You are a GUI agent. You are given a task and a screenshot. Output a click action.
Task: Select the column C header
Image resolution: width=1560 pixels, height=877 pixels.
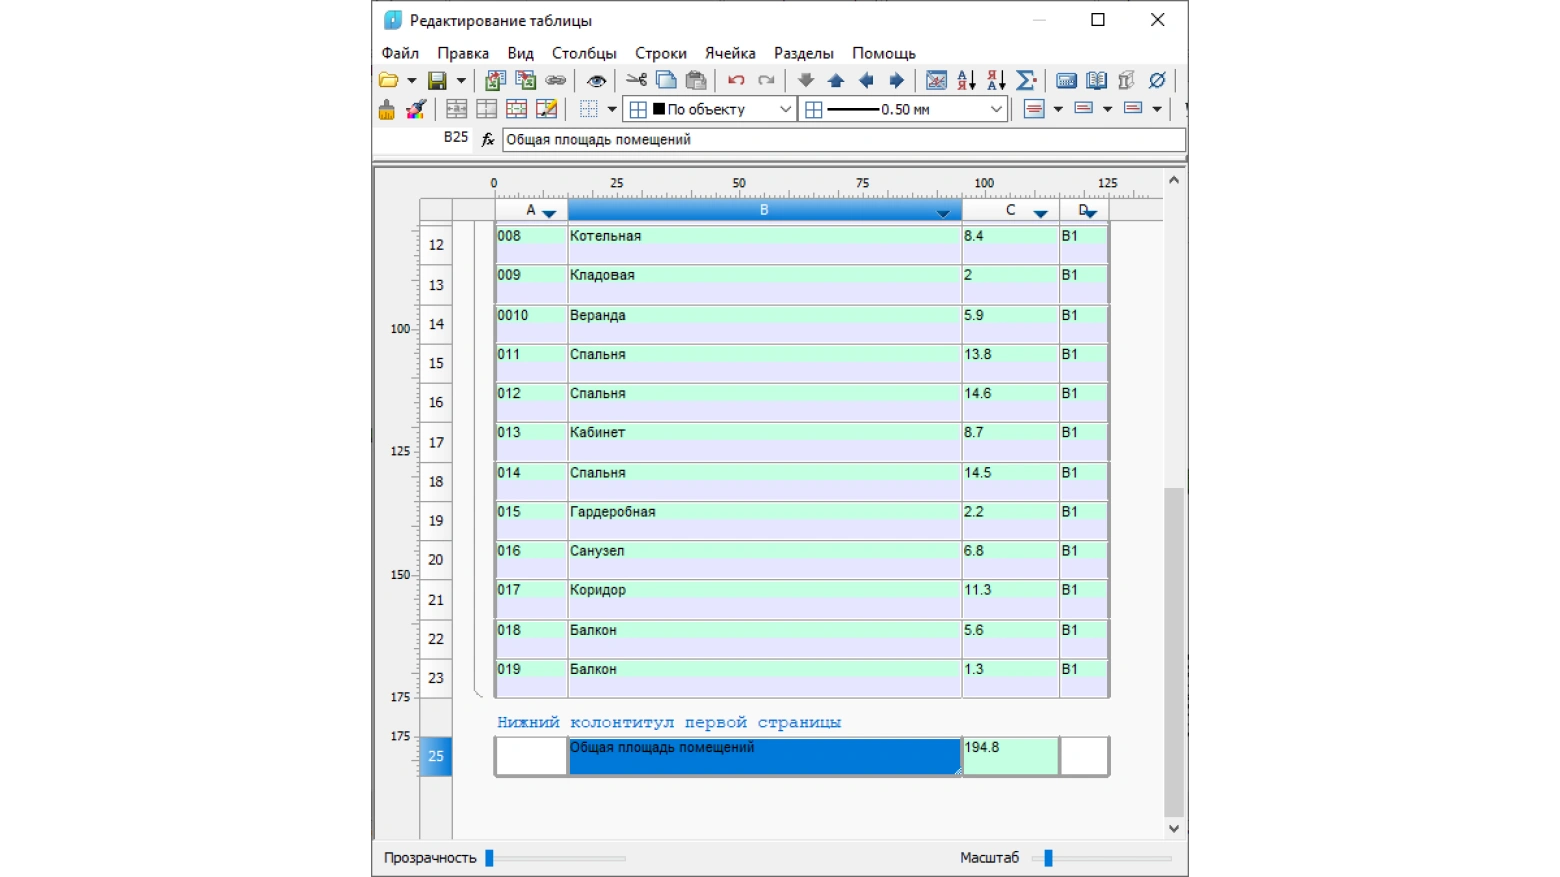click(1011, 210)
